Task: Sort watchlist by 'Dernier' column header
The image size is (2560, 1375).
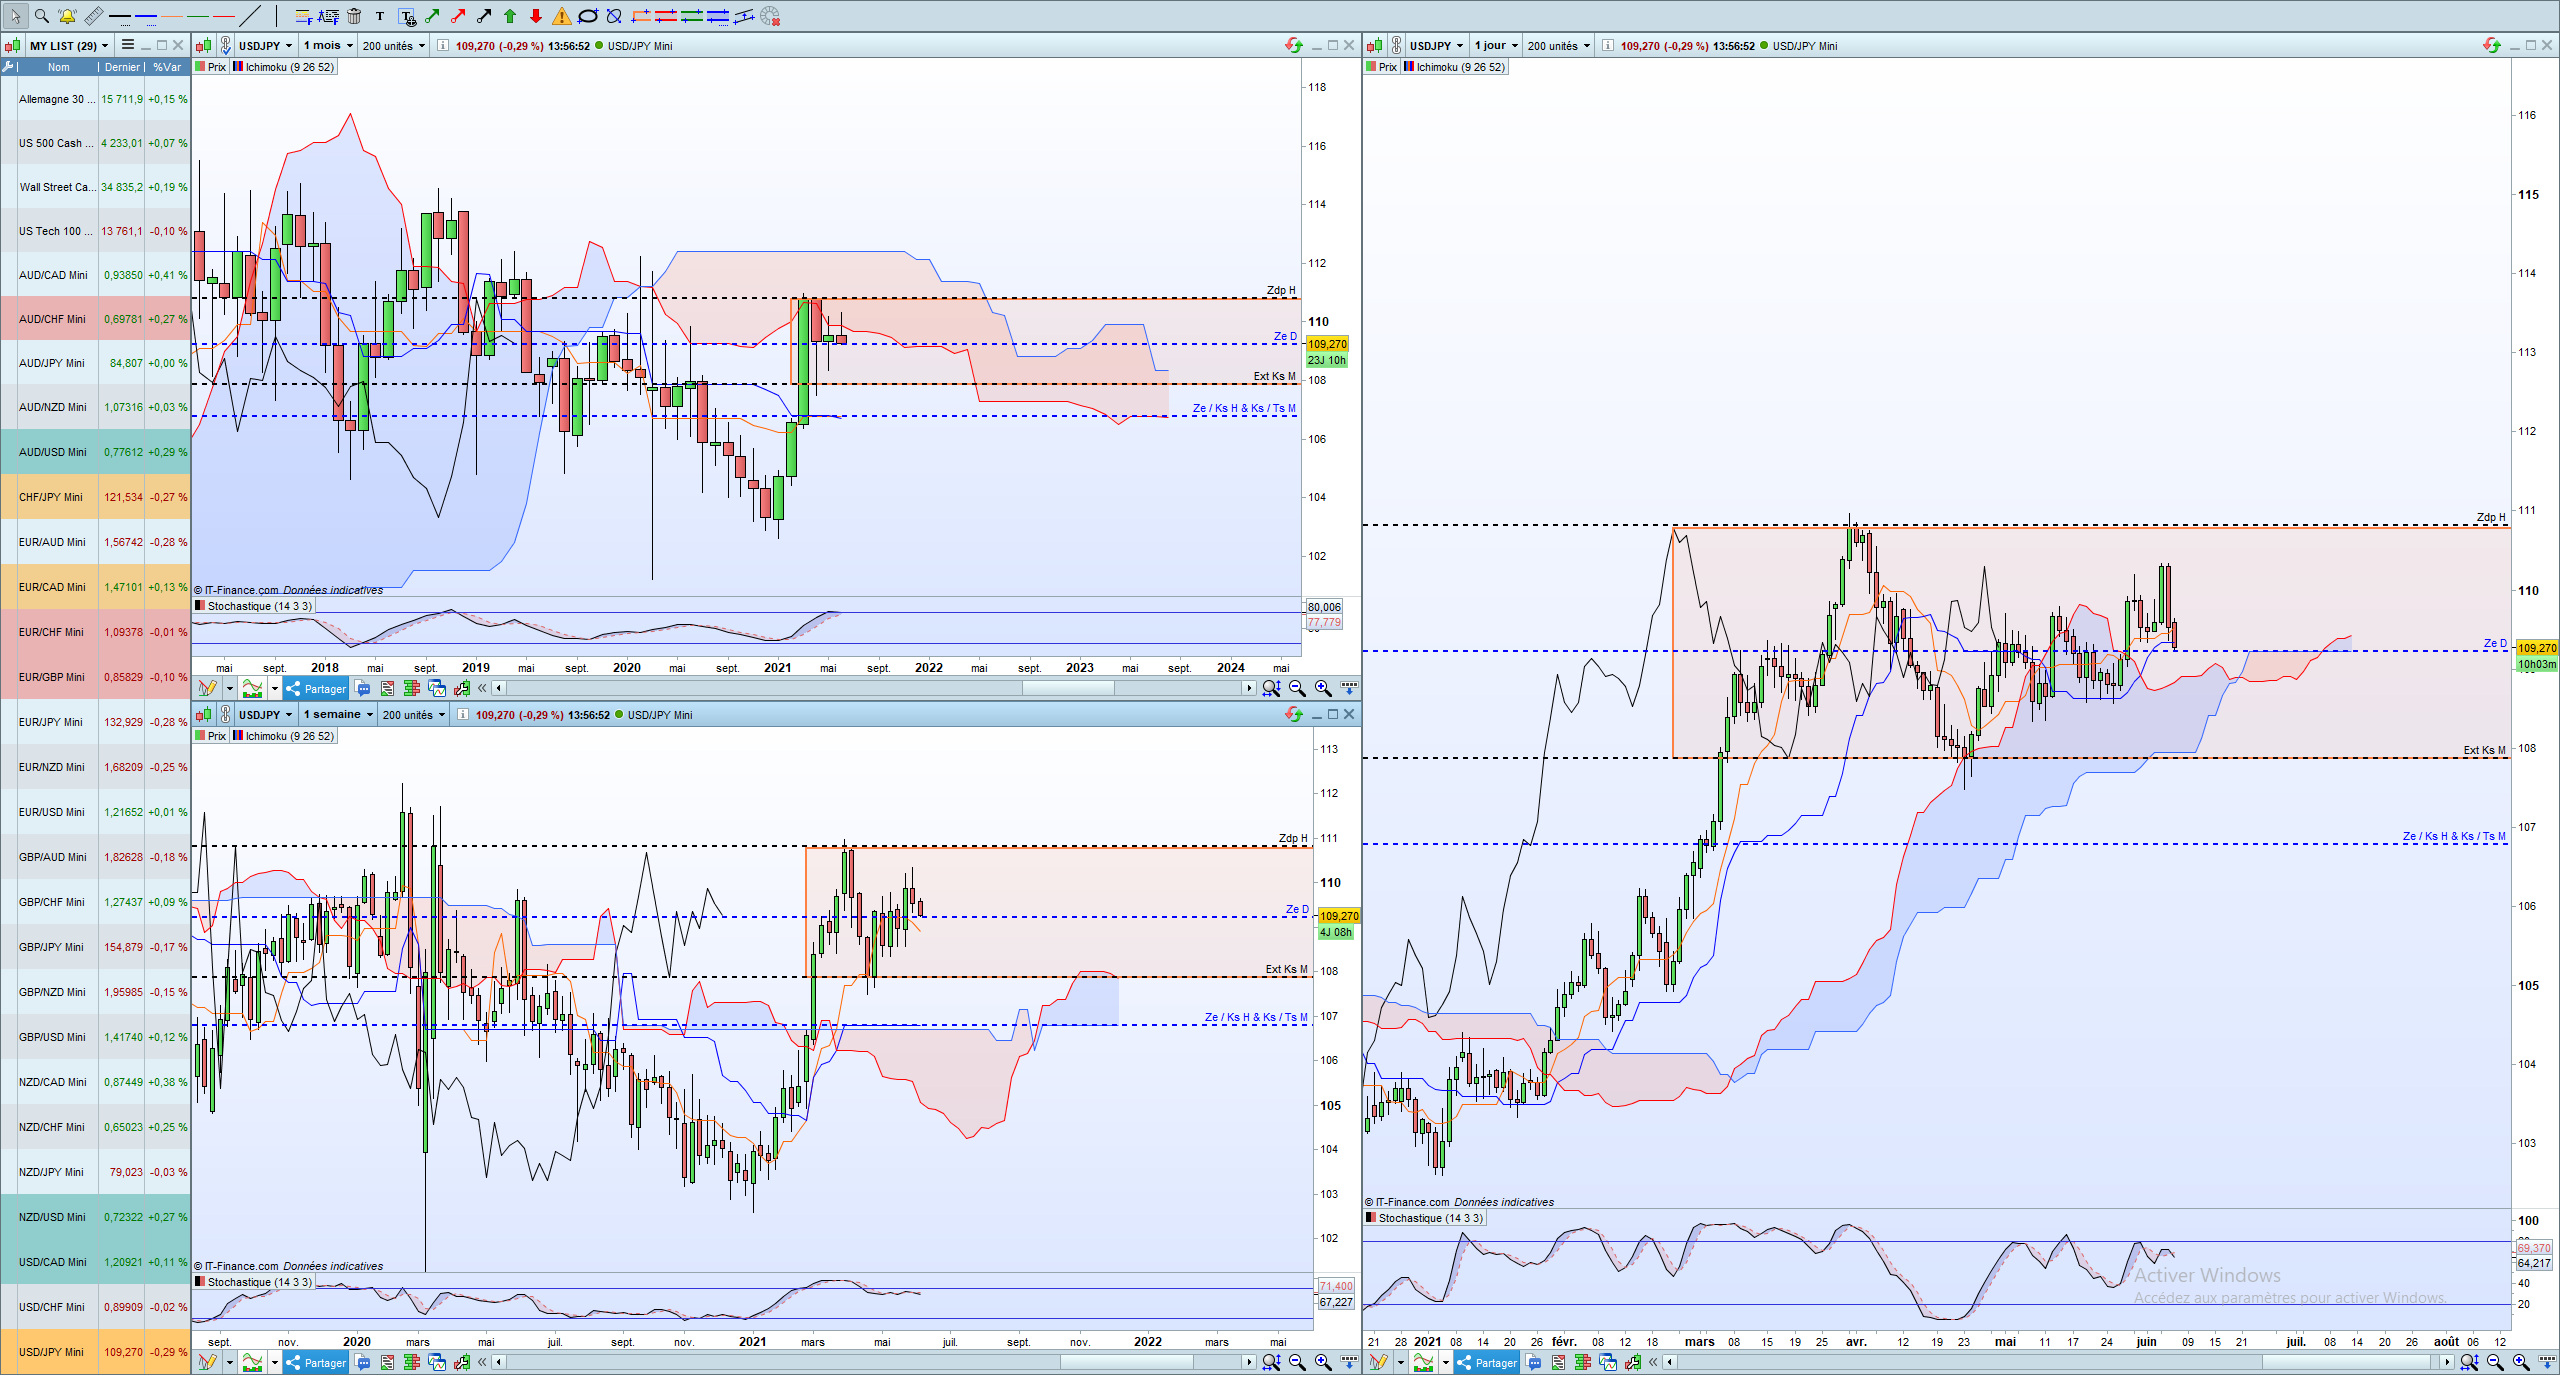Action: (122, 67)
